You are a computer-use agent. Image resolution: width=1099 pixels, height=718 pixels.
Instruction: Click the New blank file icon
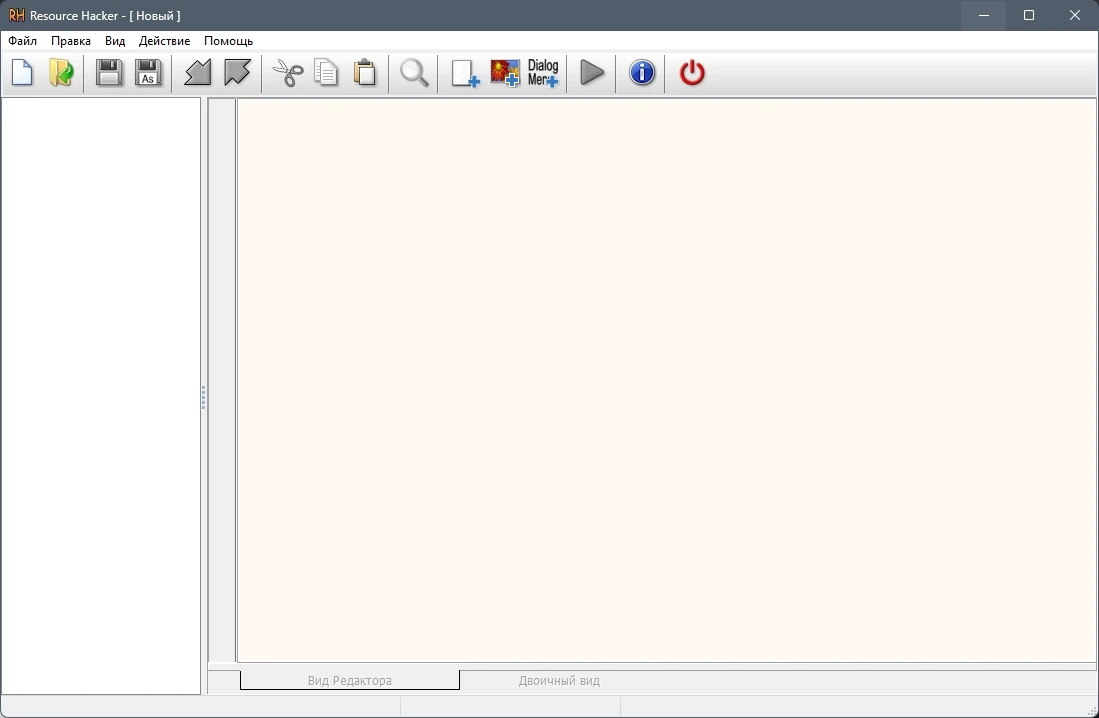[x=22, y=73]
